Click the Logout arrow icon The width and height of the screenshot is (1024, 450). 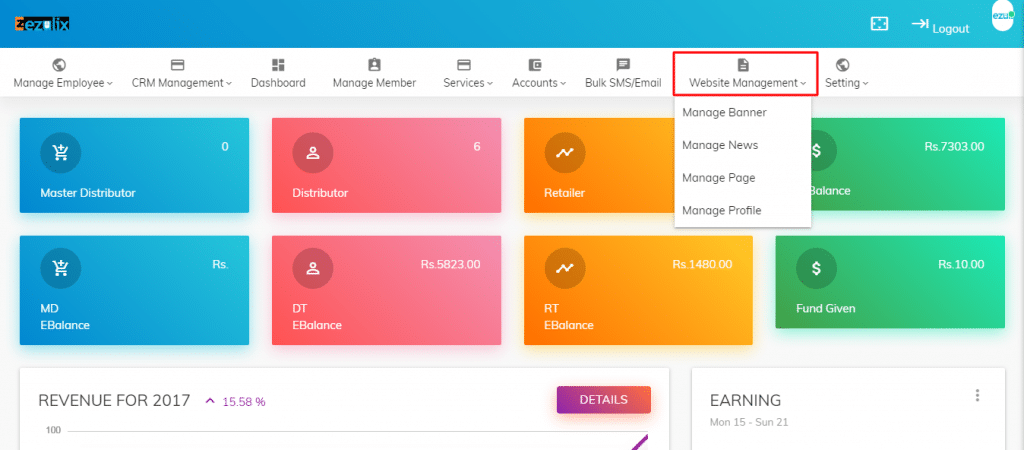pyautogui.click(x=920, y=24)
